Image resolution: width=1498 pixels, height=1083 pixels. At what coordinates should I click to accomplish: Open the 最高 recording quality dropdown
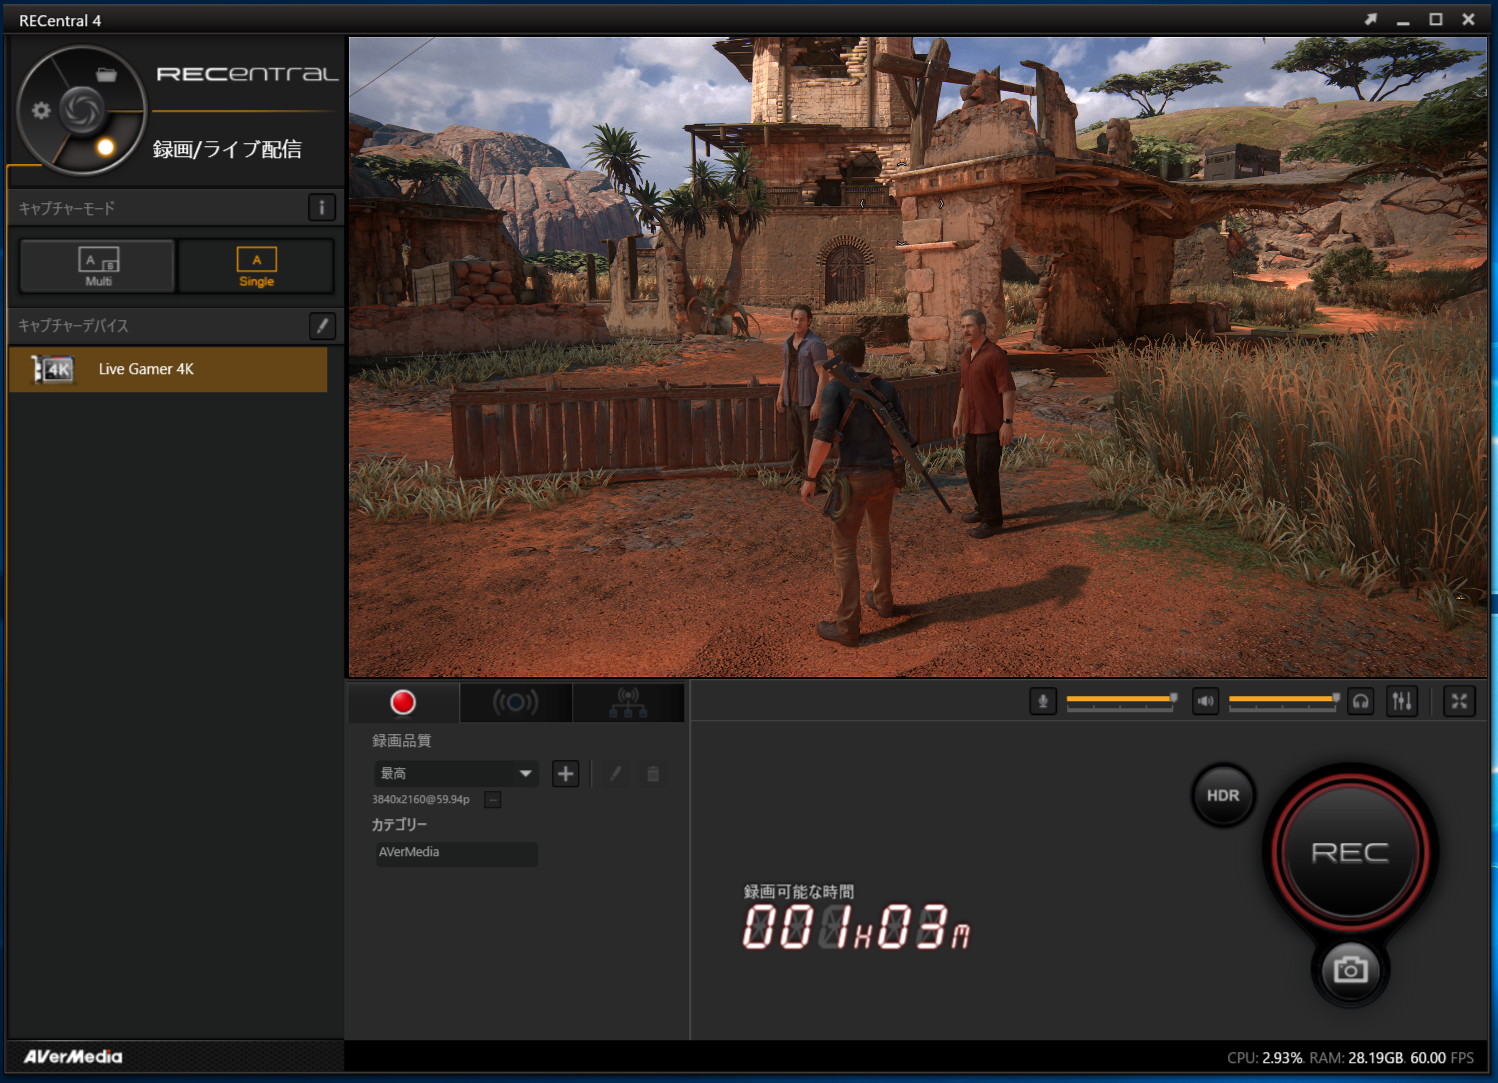(456, 774)
